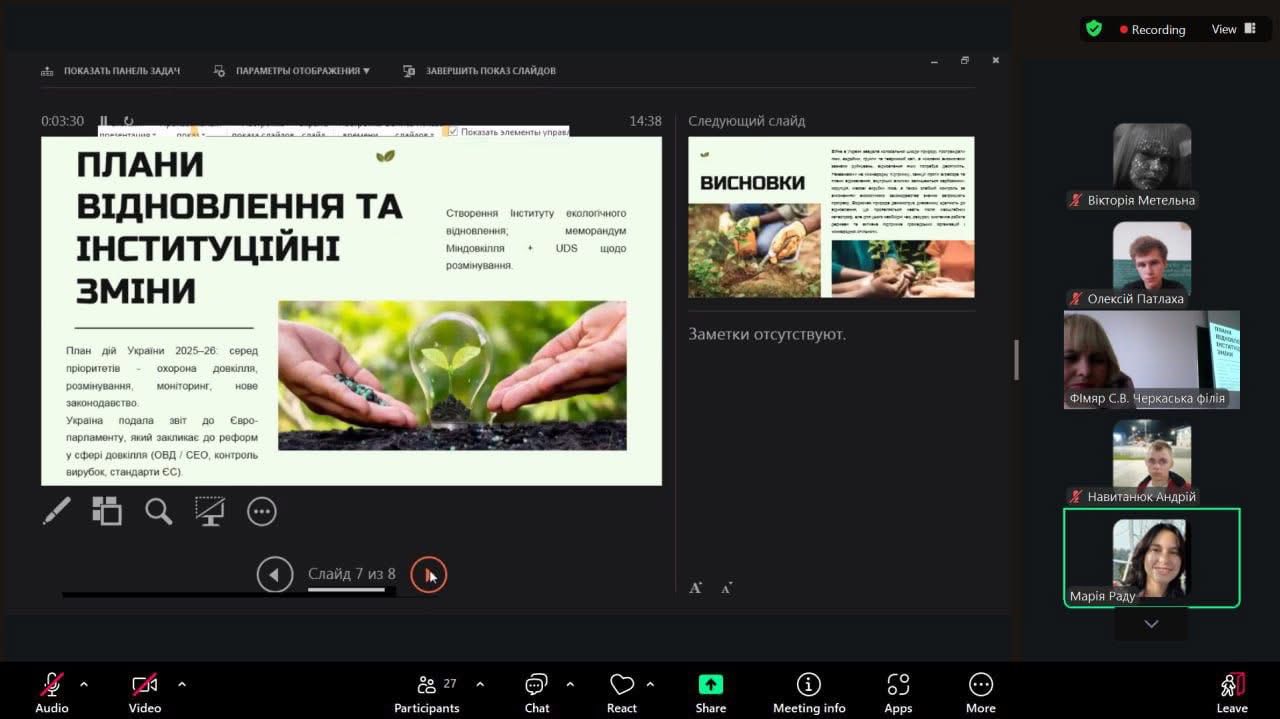Click the Висновки next slide thumbnail
This screenshot has width=1280, height=719.
point(831,217)
